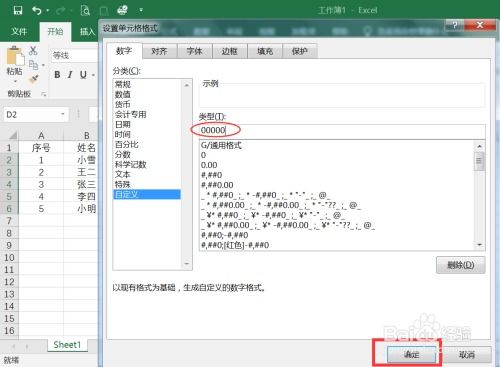Screen dimensions: 500x367
Task: Open Customize Quick Access Toolbar dropdown
Action: click(141, 10)
